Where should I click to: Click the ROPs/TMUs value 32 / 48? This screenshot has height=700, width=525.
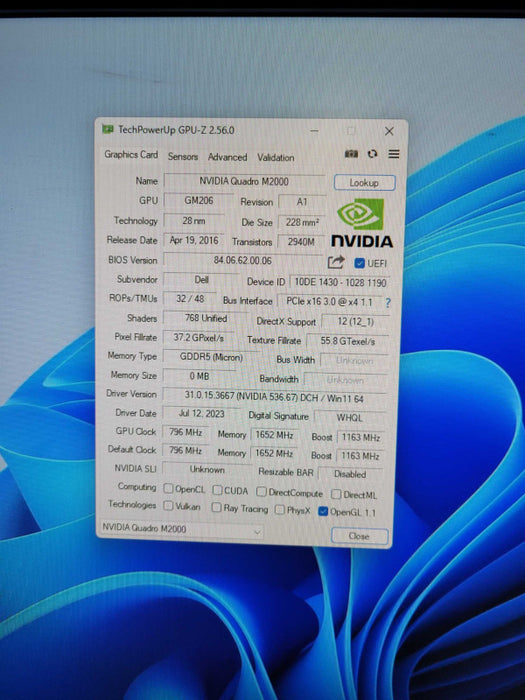[x=190, y=299]
